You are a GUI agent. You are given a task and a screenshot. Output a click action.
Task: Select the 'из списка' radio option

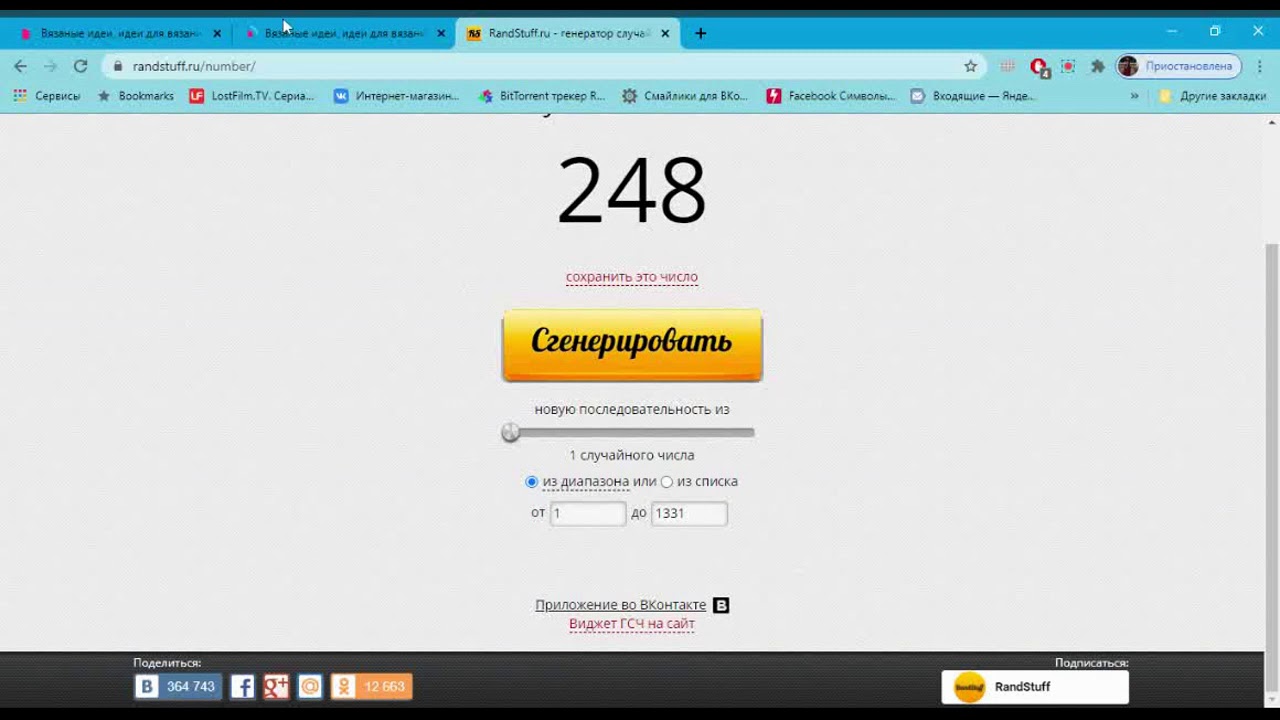[667, 482]
